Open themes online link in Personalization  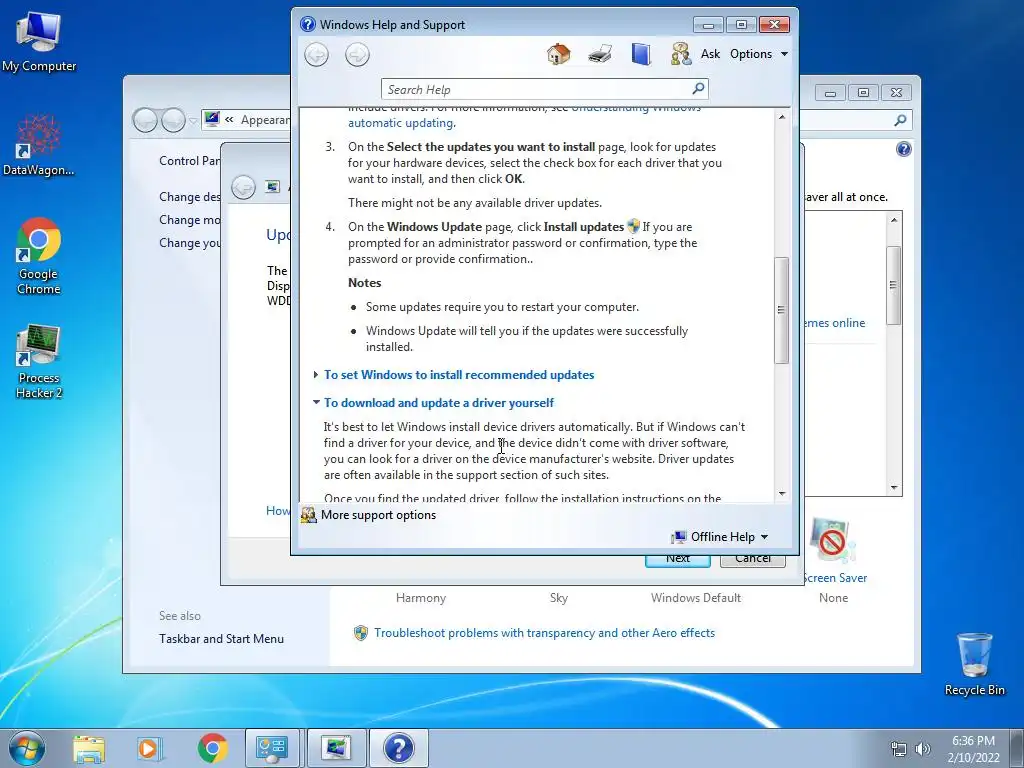click(835, 323)
